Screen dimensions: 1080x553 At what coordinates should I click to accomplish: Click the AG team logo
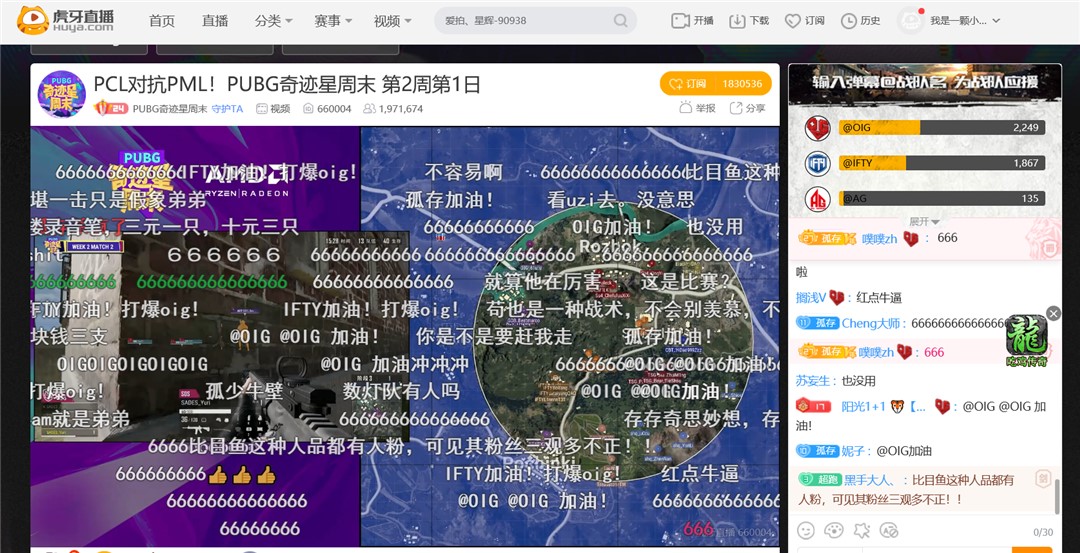point(818,200)
